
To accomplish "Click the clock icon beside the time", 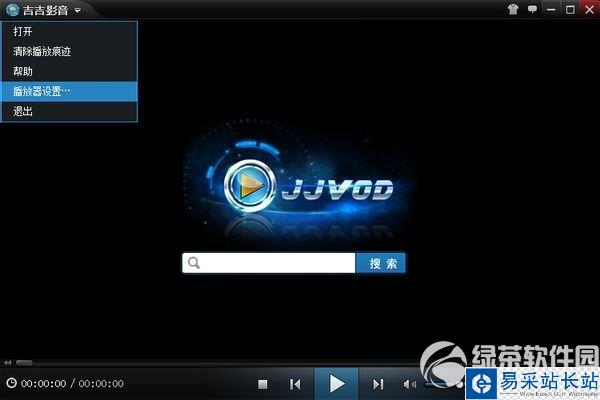I will coord(11,383).
